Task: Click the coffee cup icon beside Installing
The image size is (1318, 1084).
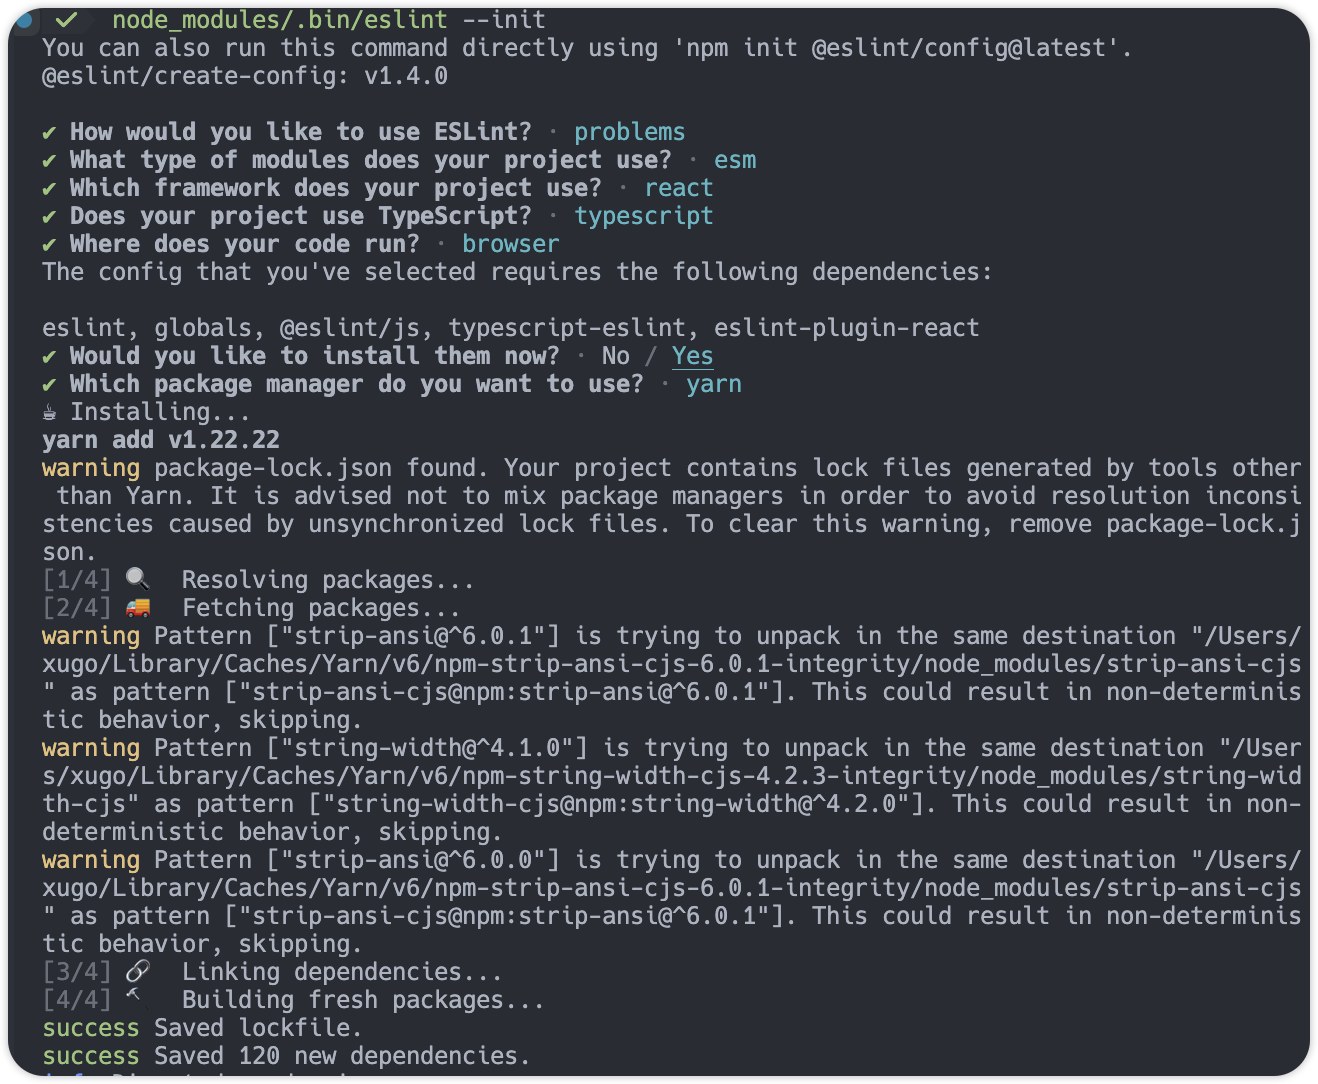Action: click(49, 412)
